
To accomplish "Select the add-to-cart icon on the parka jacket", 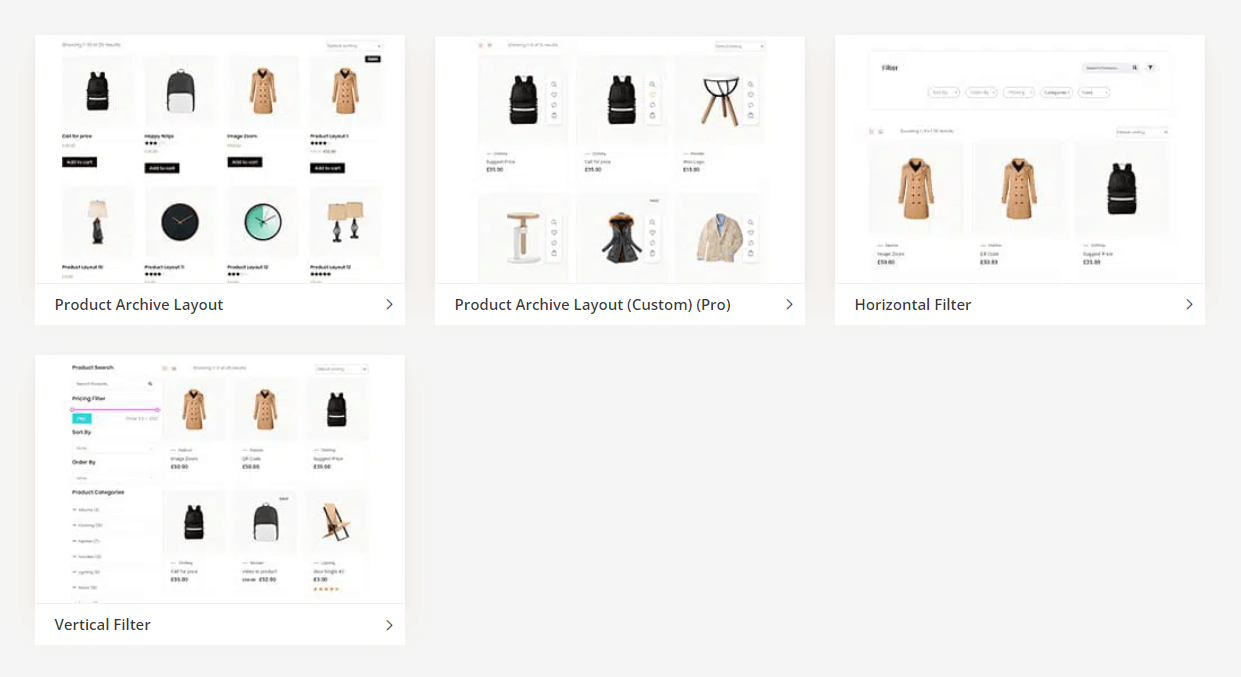I will click(653, 252).
